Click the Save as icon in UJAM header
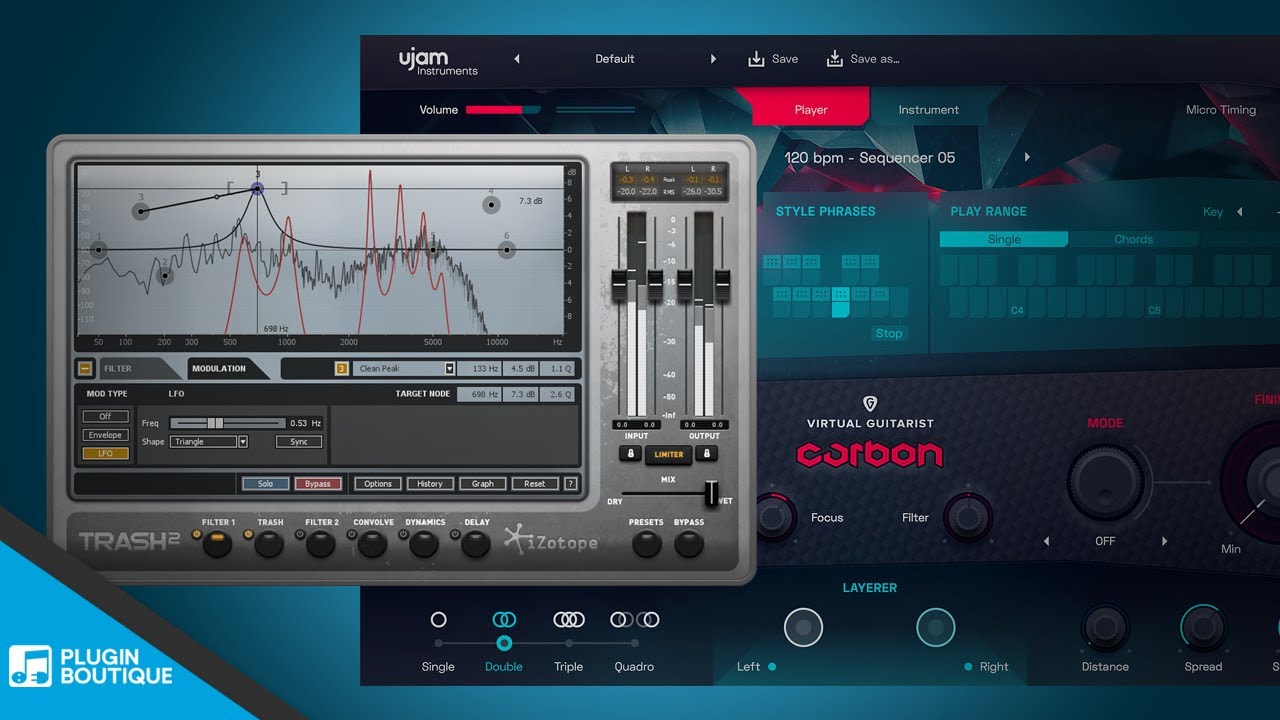Screen dimensions: 1280x720 coord(834,59)
